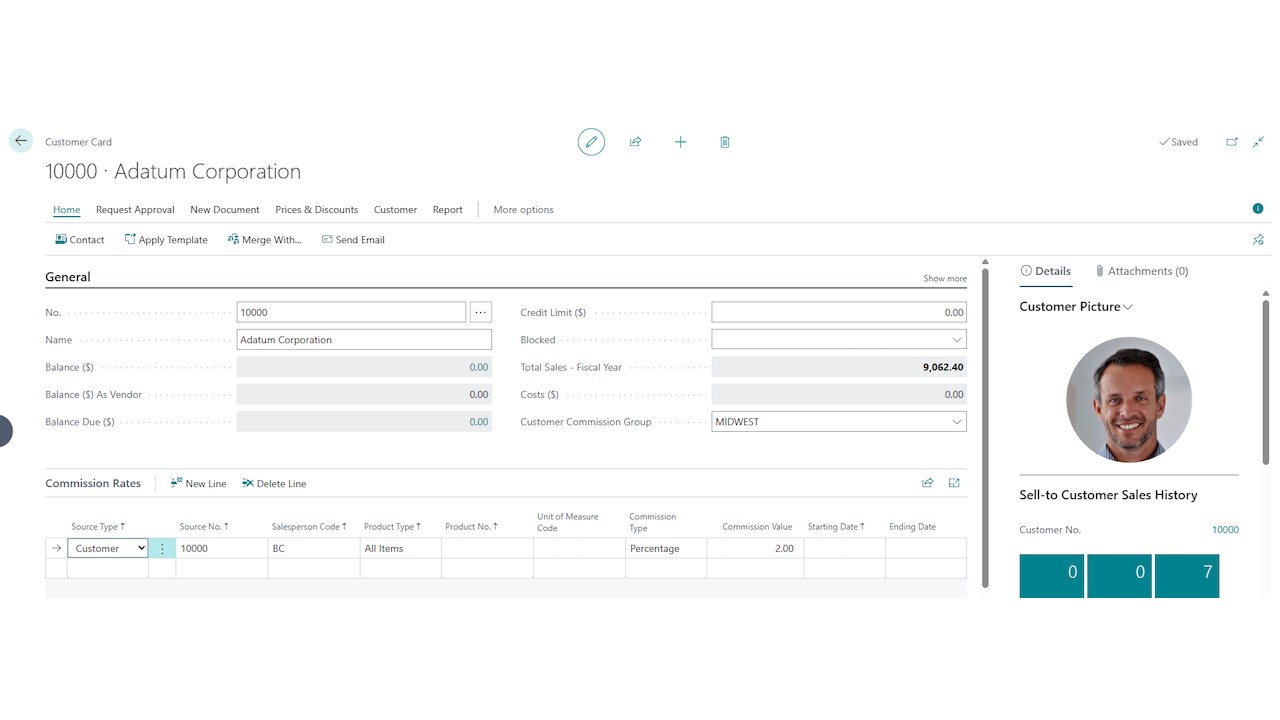Open the Customer menu

[x=395, y=210]
